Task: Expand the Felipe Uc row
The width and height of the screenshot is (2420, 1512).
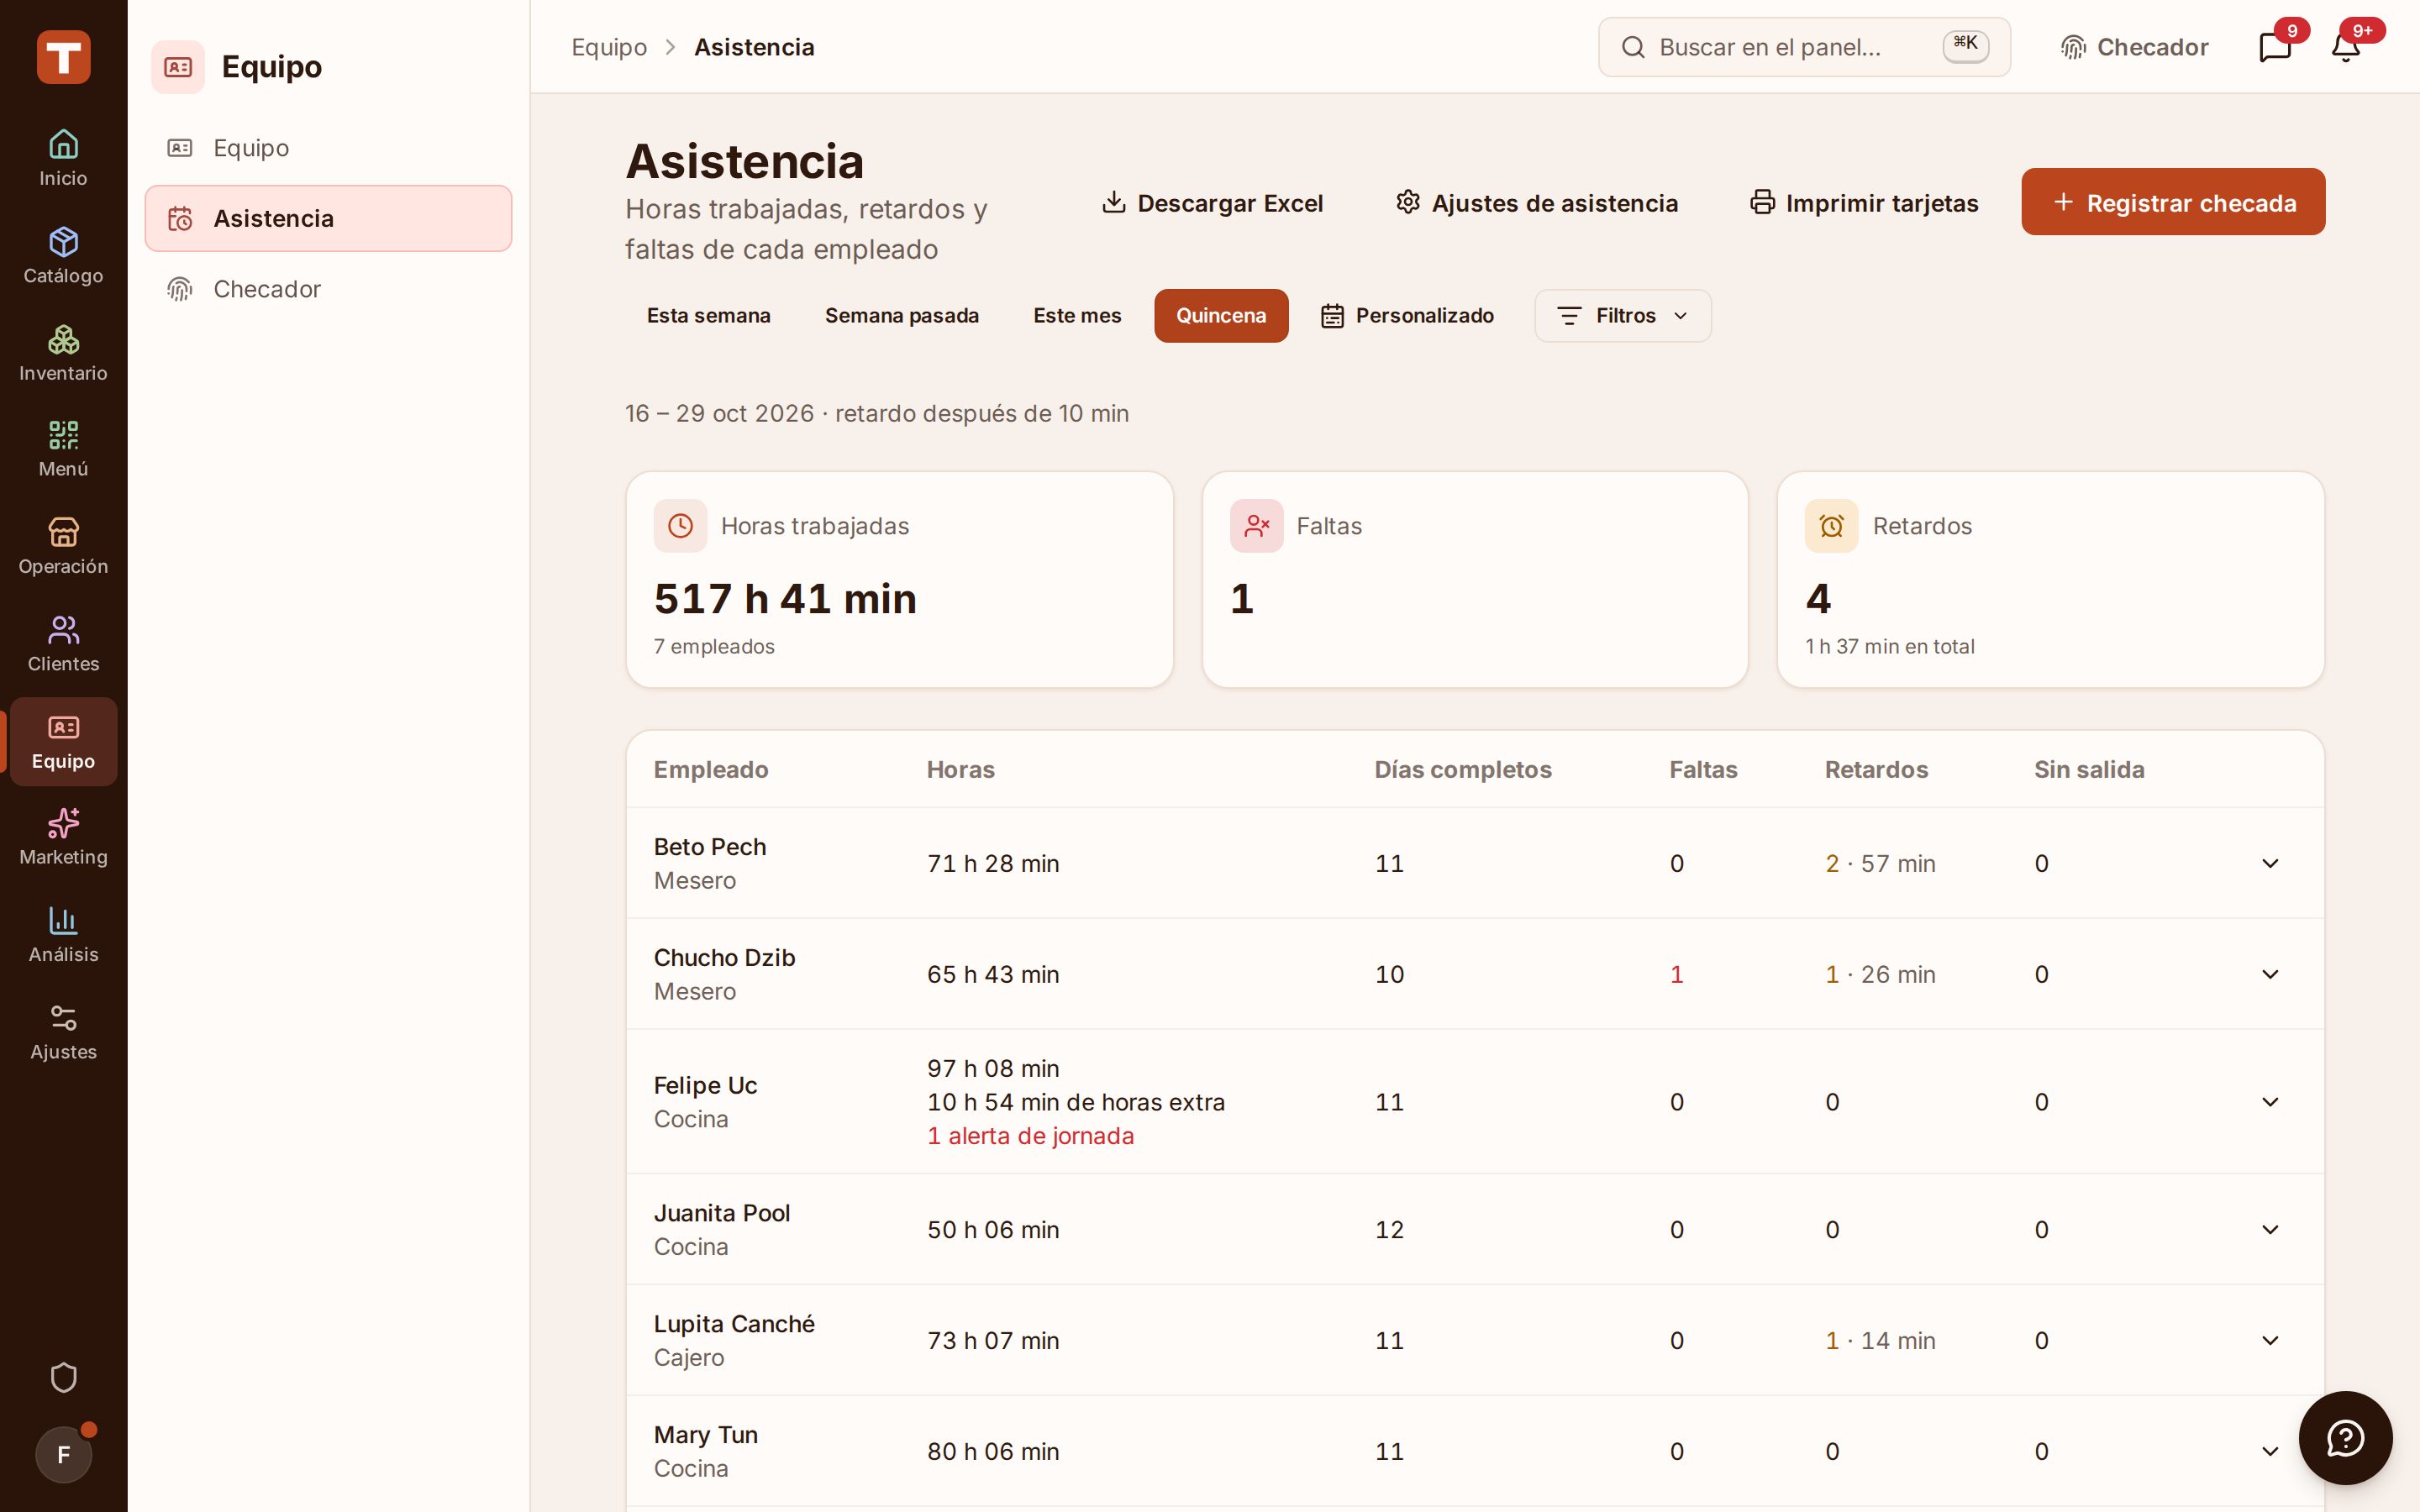Action: coord(2270,1102)
